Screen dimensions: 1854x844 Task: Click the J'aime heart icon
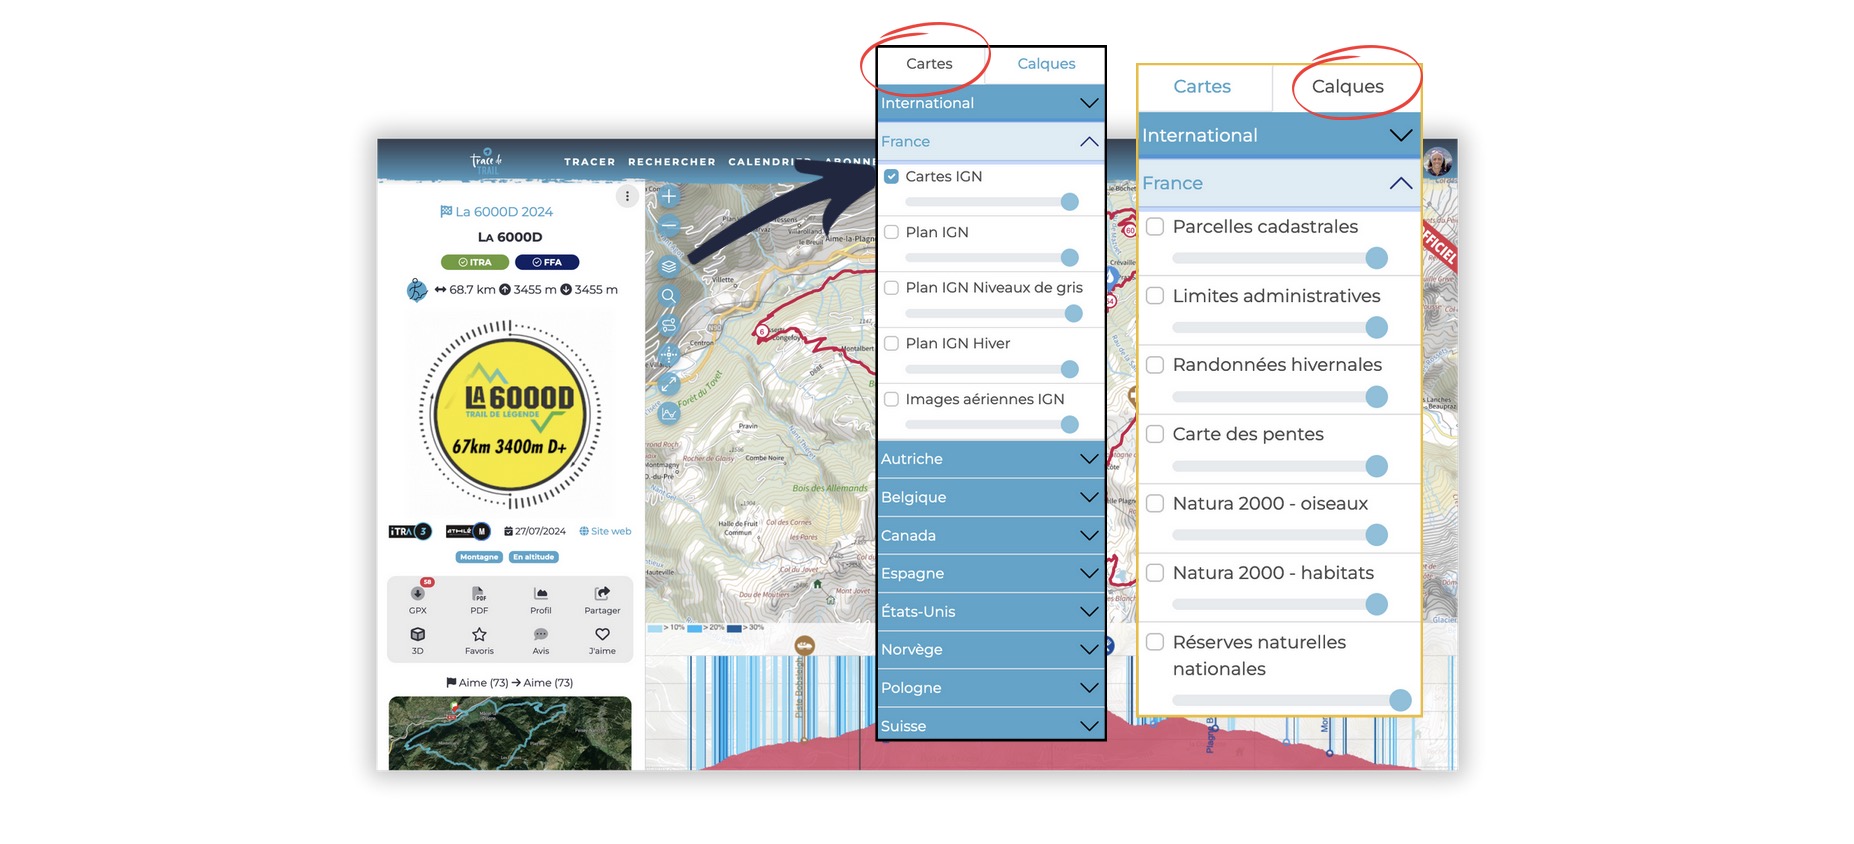pyautogui.click(x=602, y=635)
